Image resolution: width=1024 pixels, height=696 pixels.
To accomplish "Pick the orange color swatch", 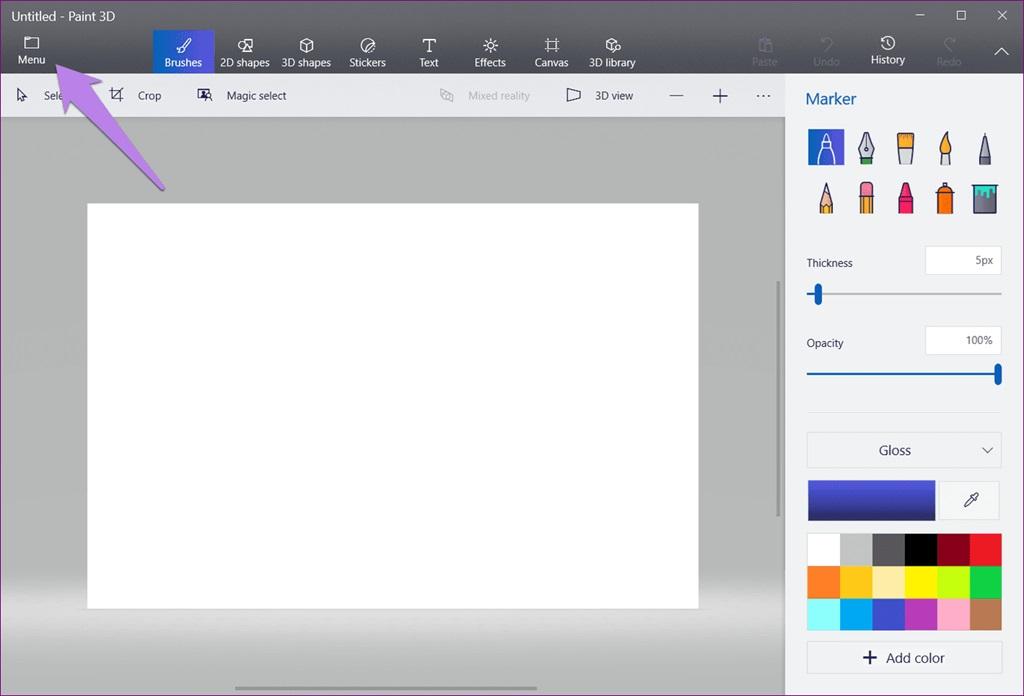I will pyautogui.click(x=824, y=581).
